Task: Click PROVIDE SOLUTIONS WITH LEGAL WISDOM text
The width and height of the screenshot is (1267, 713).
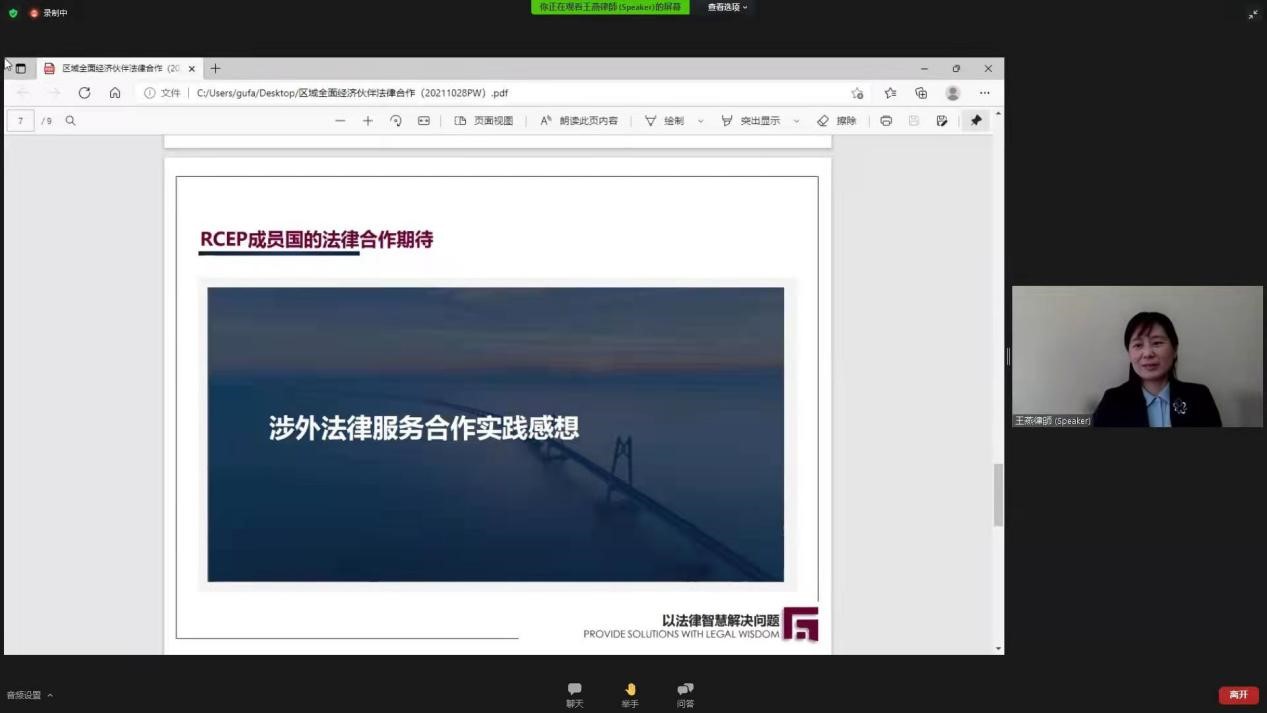Action: [681, 634]
